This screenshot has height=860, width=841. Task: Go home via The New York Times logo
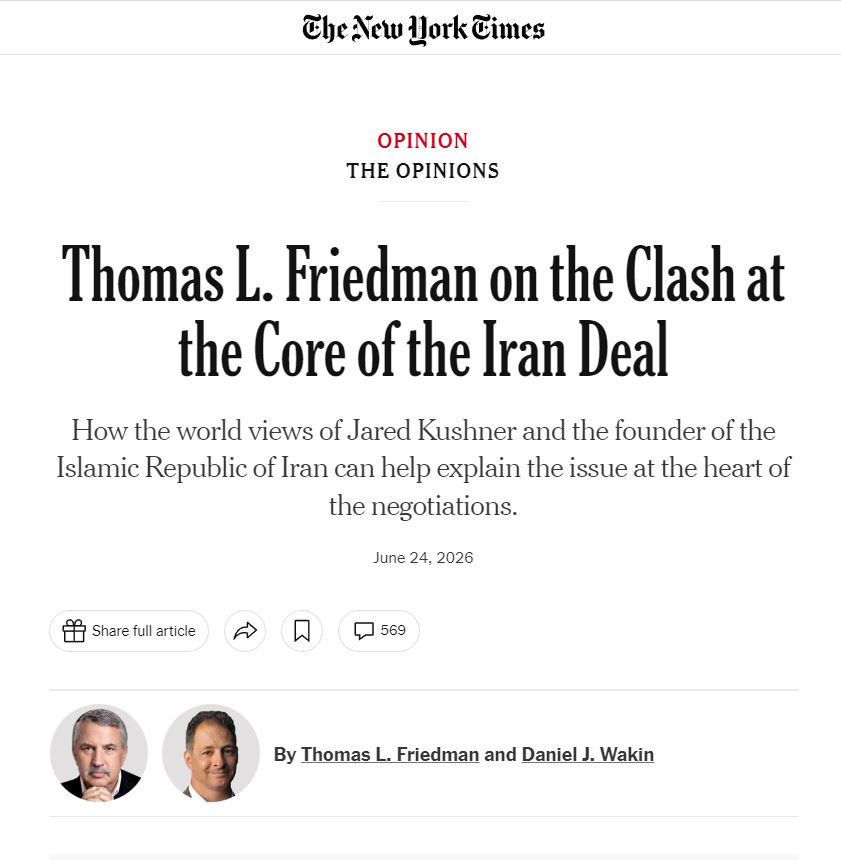coord(423,29)
